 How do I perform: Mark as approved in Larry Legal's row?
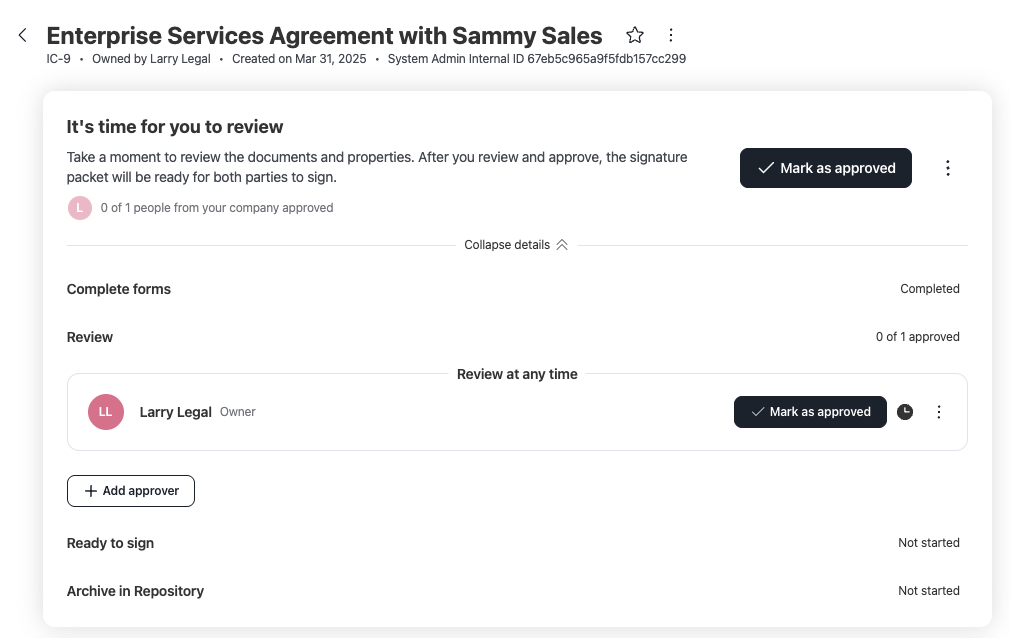click(810, 412)
